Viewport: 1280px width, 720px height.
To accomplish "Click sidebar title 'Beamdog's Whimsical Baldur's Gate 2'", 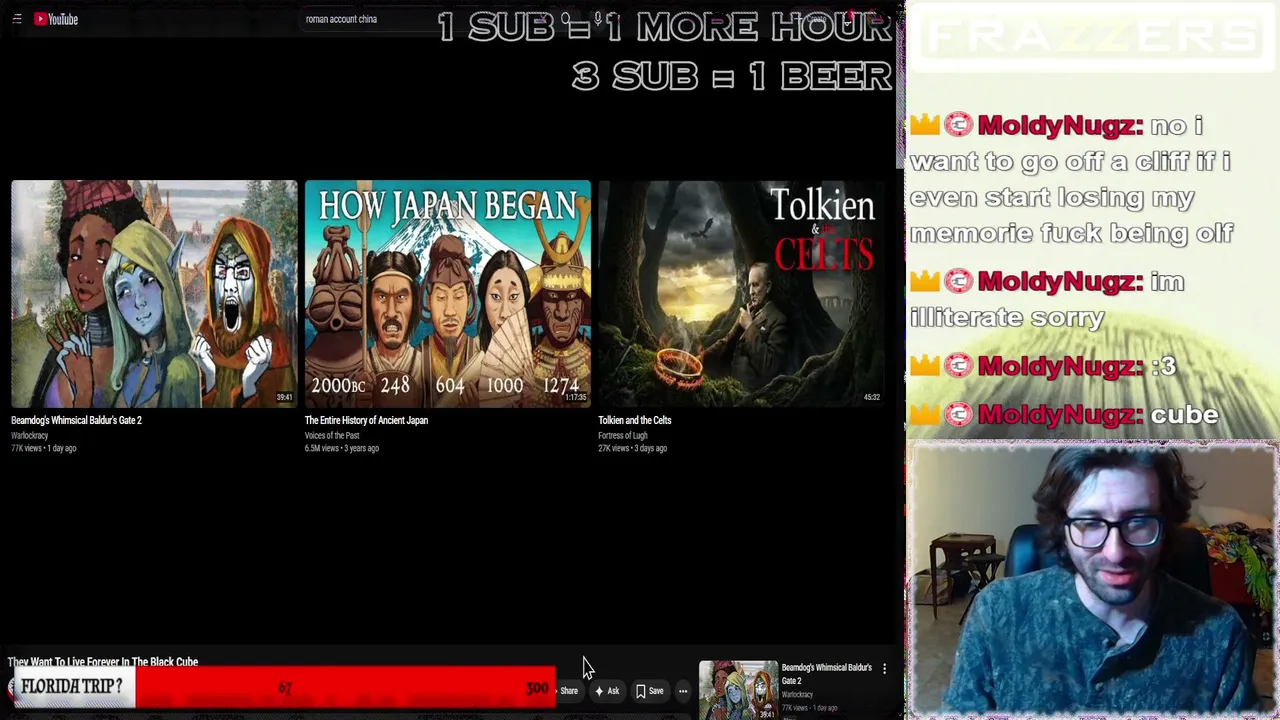I will click(x=826, y=674).
